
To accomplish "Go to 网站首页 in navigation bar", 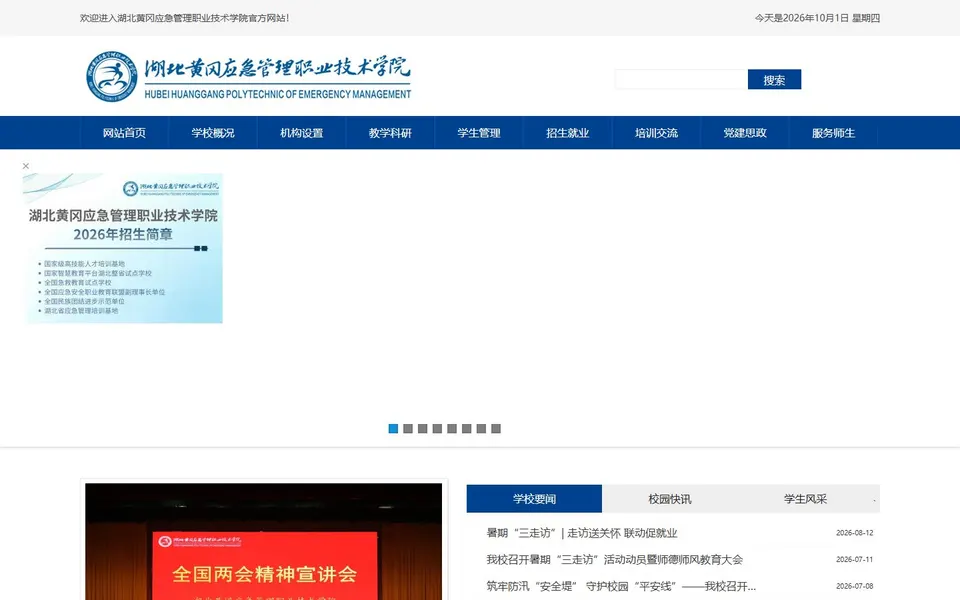I will 124,133.
